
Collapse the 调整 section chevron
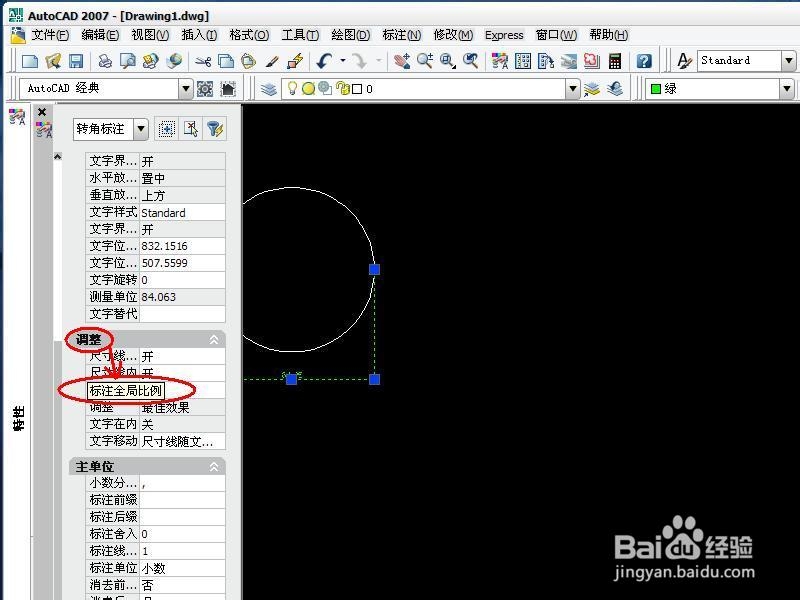coord(214,339)
